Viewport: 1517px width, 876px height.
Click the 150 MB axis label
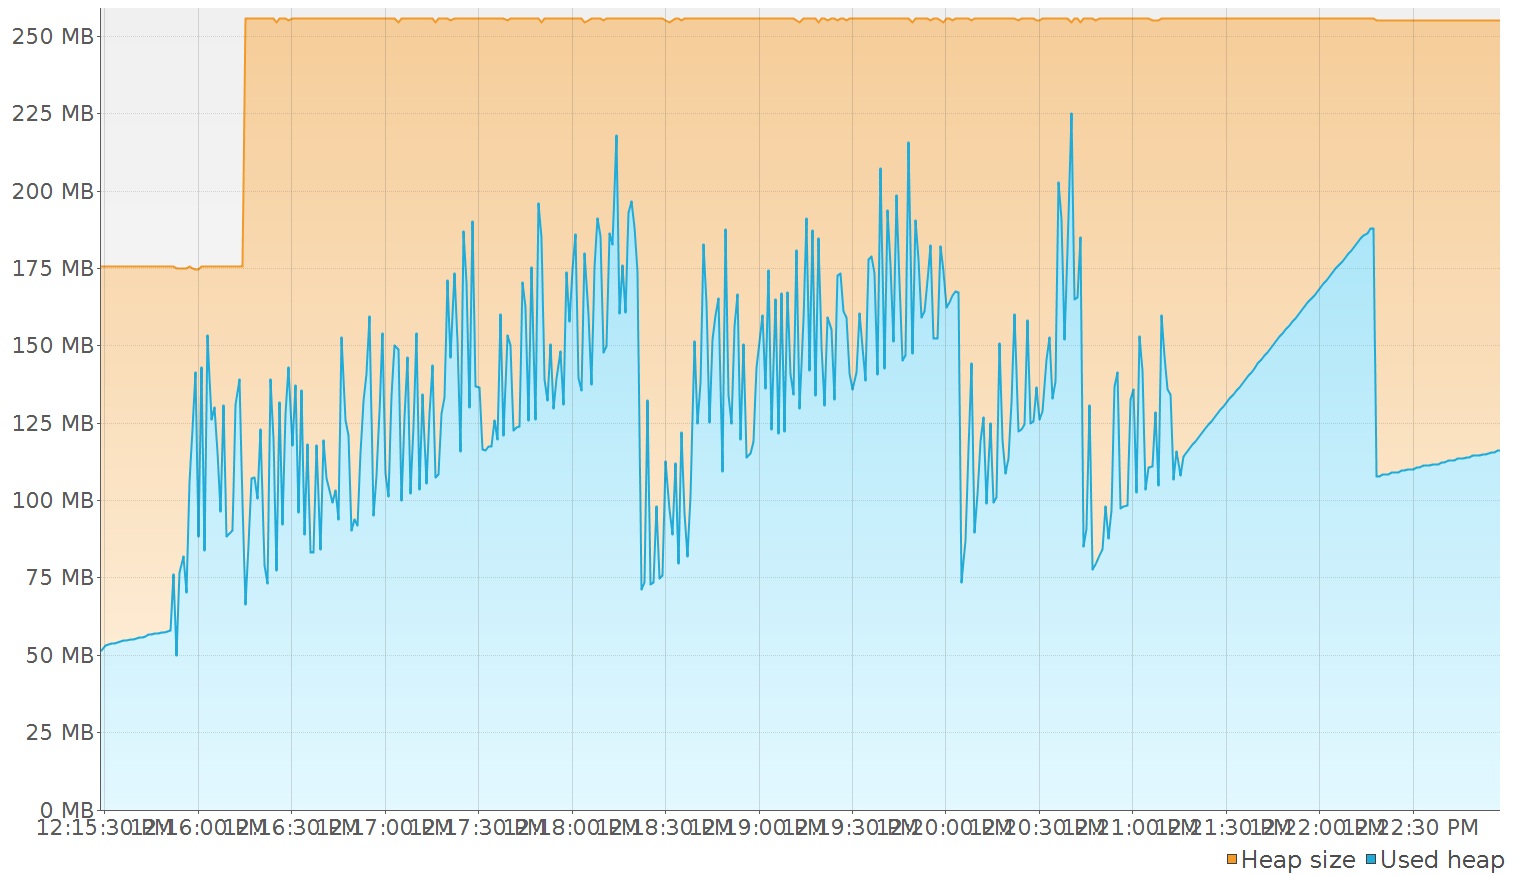point(52,345)
